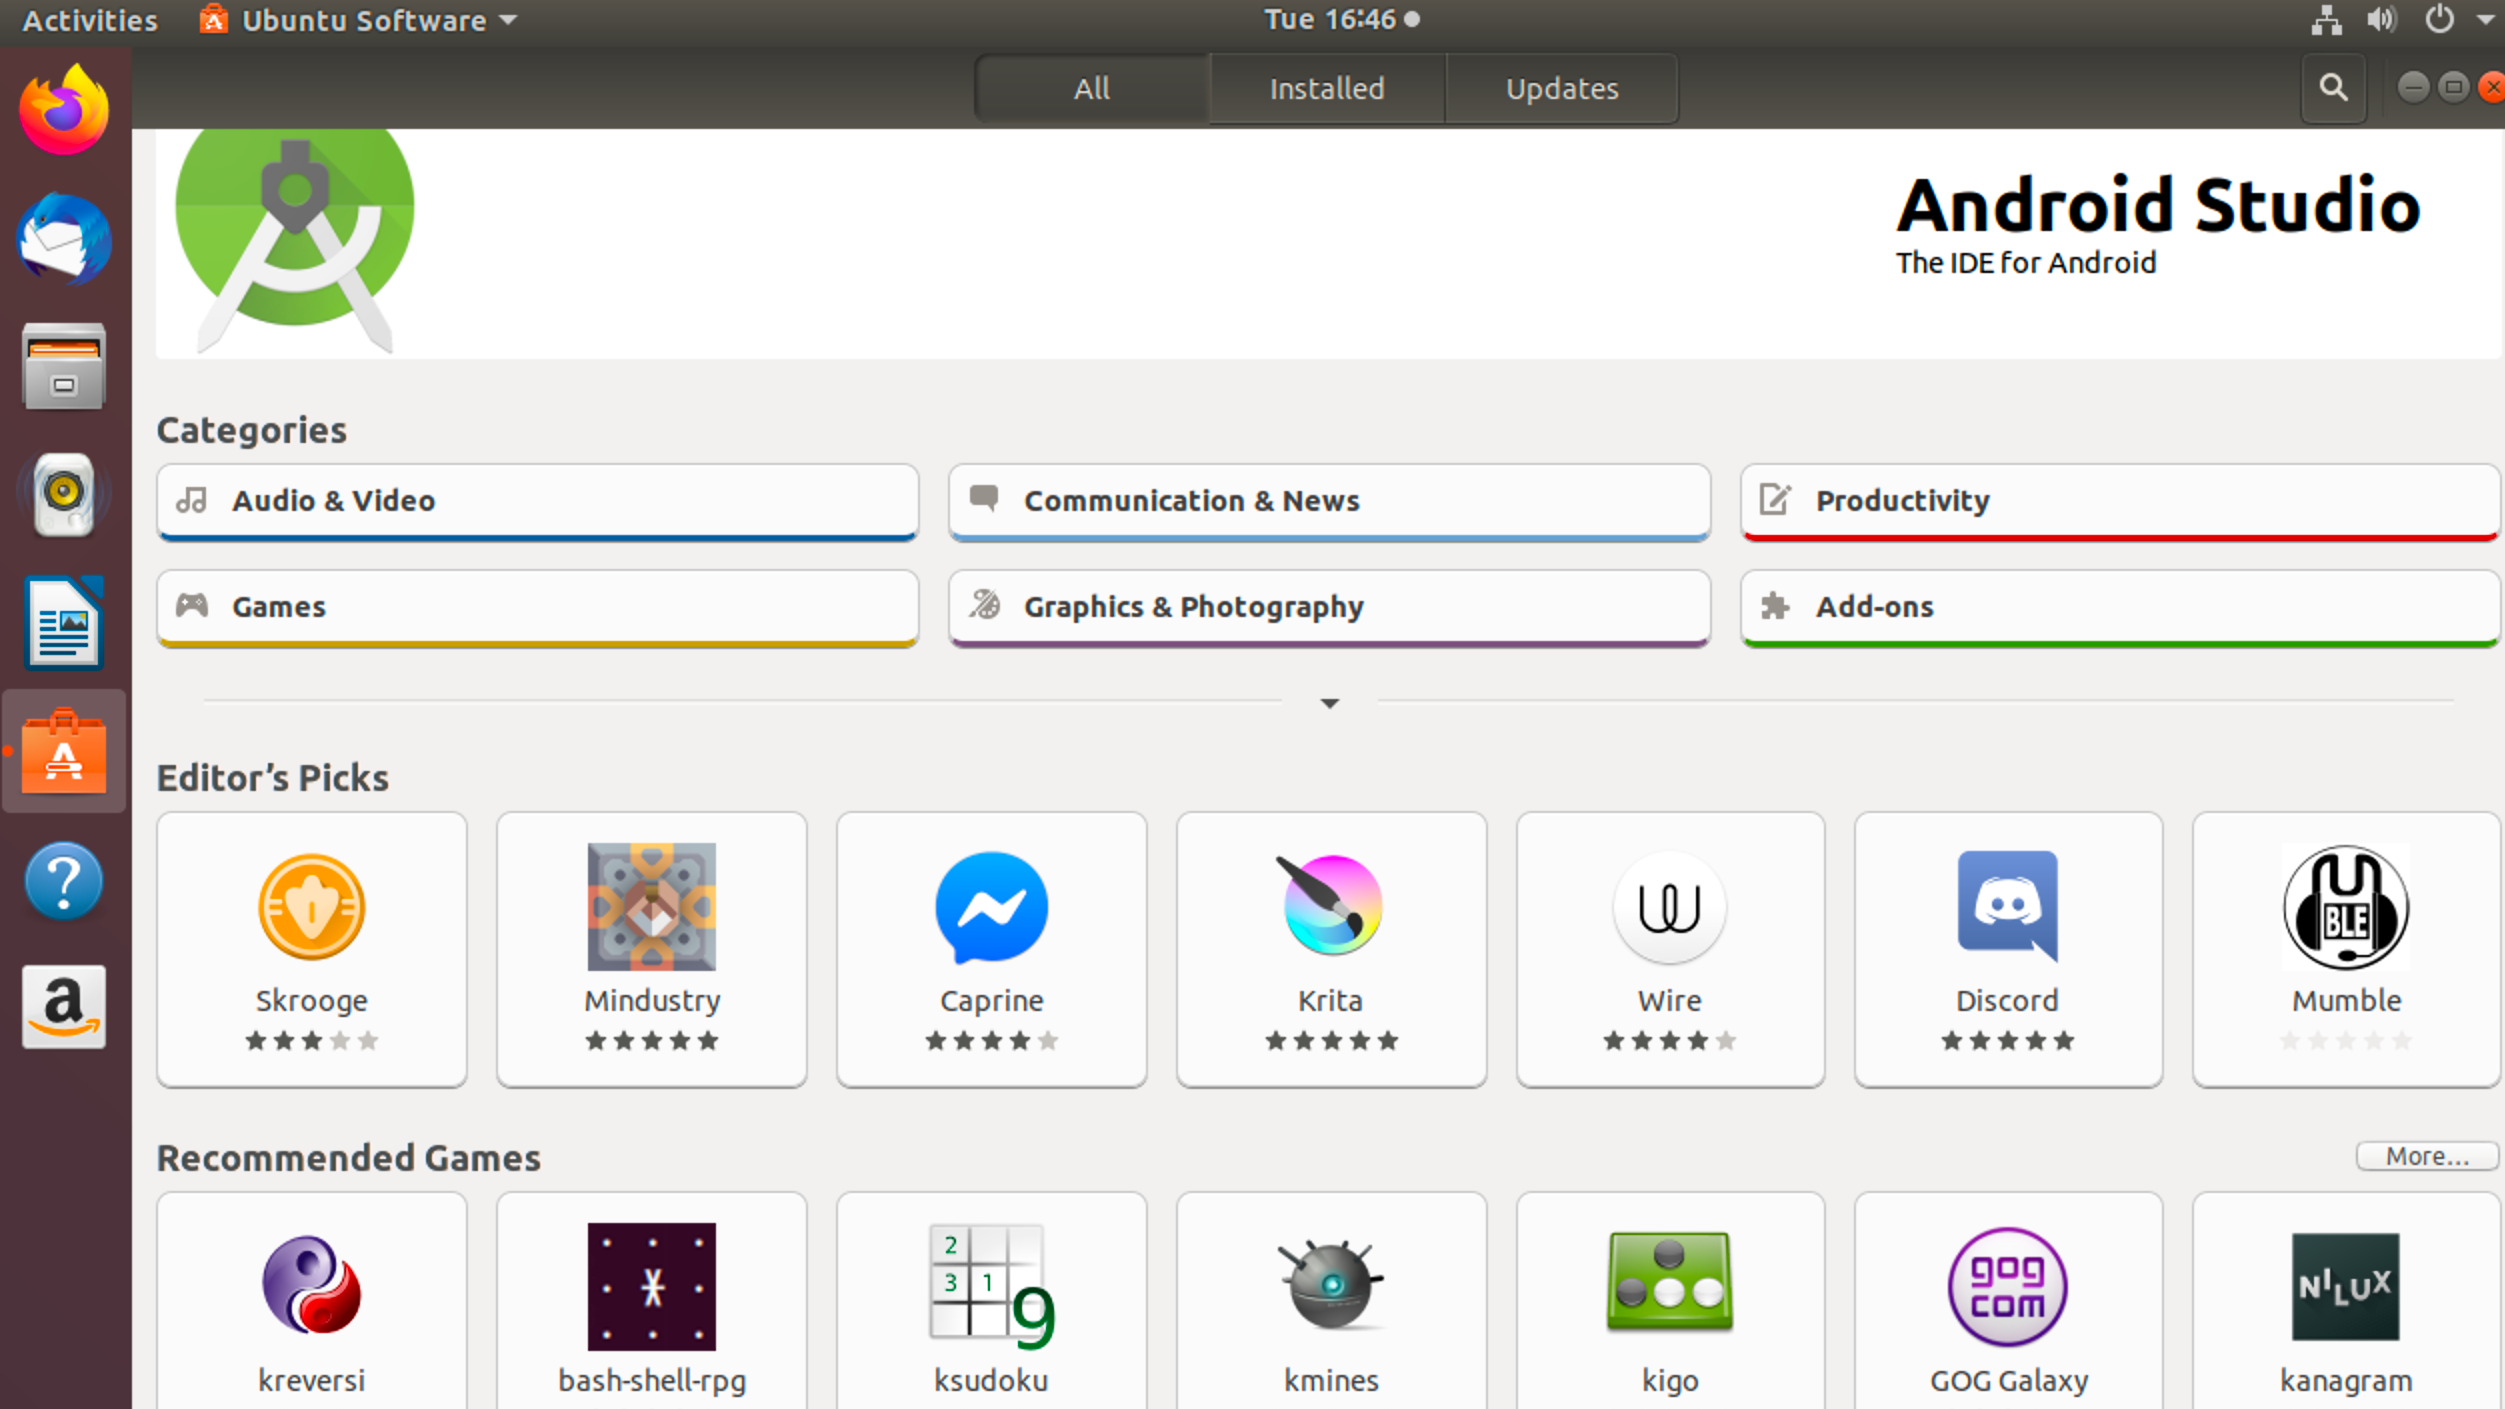This screenshot has width=2505, height=1409.
Task: Open the Android Studio featured banner
Action: click(x=1328, y=242)
